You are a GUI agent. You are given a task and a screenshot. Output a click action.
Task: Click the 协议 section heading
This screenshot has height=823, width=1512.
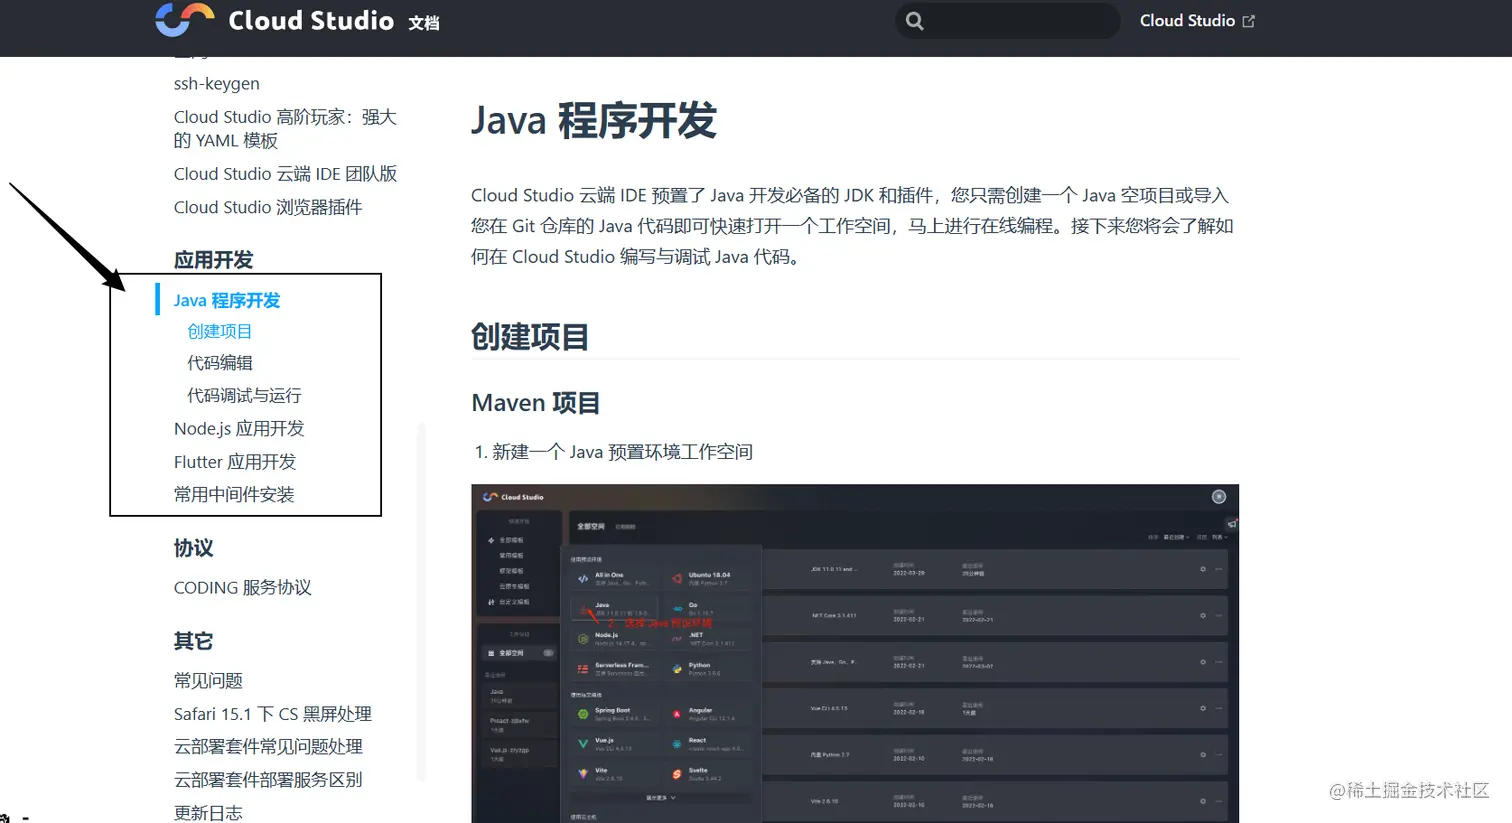coord(193,548)
